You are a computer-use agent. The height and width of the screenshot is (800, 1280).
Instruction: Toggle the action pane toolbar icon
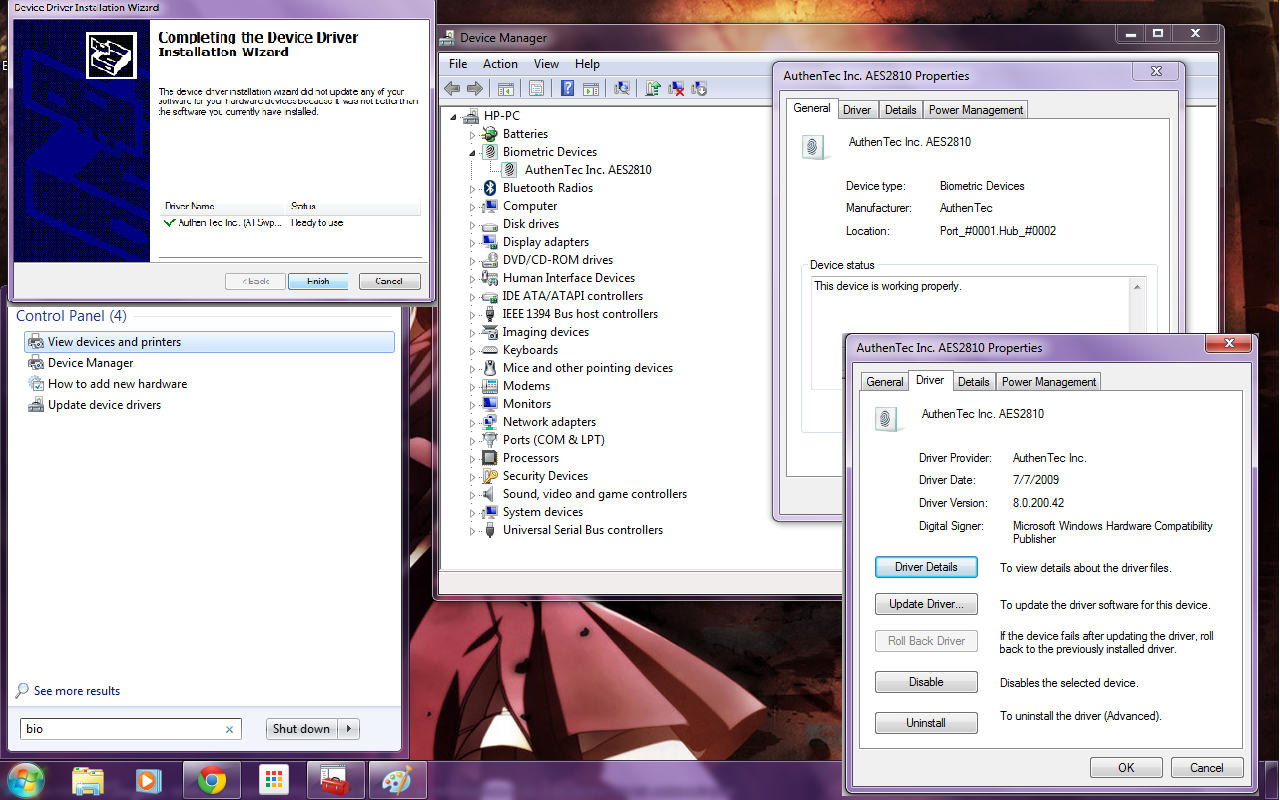pyautogui.click(x=590, y=88)
